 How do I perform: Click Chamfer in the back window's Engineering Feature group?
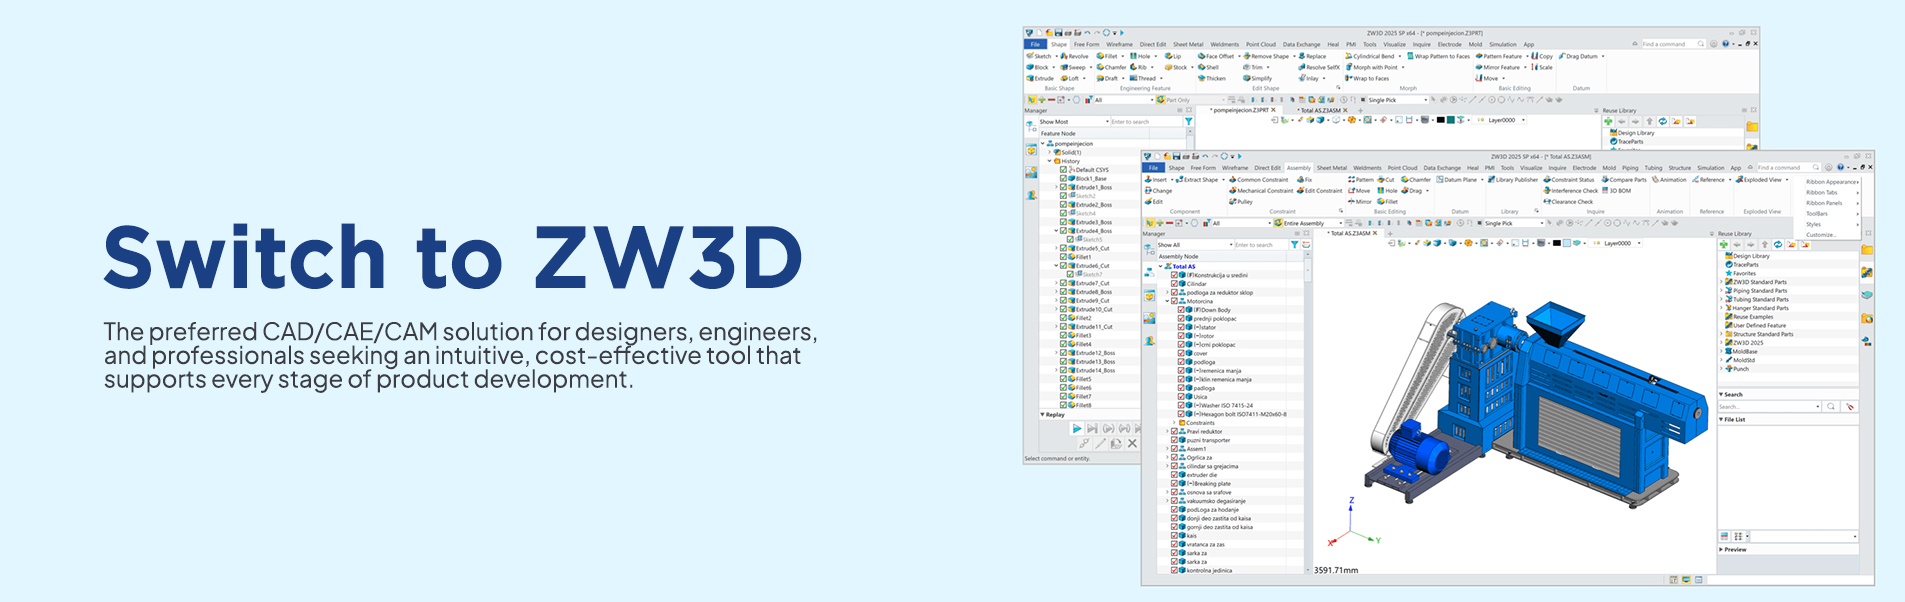click(x=1111, y=67)
